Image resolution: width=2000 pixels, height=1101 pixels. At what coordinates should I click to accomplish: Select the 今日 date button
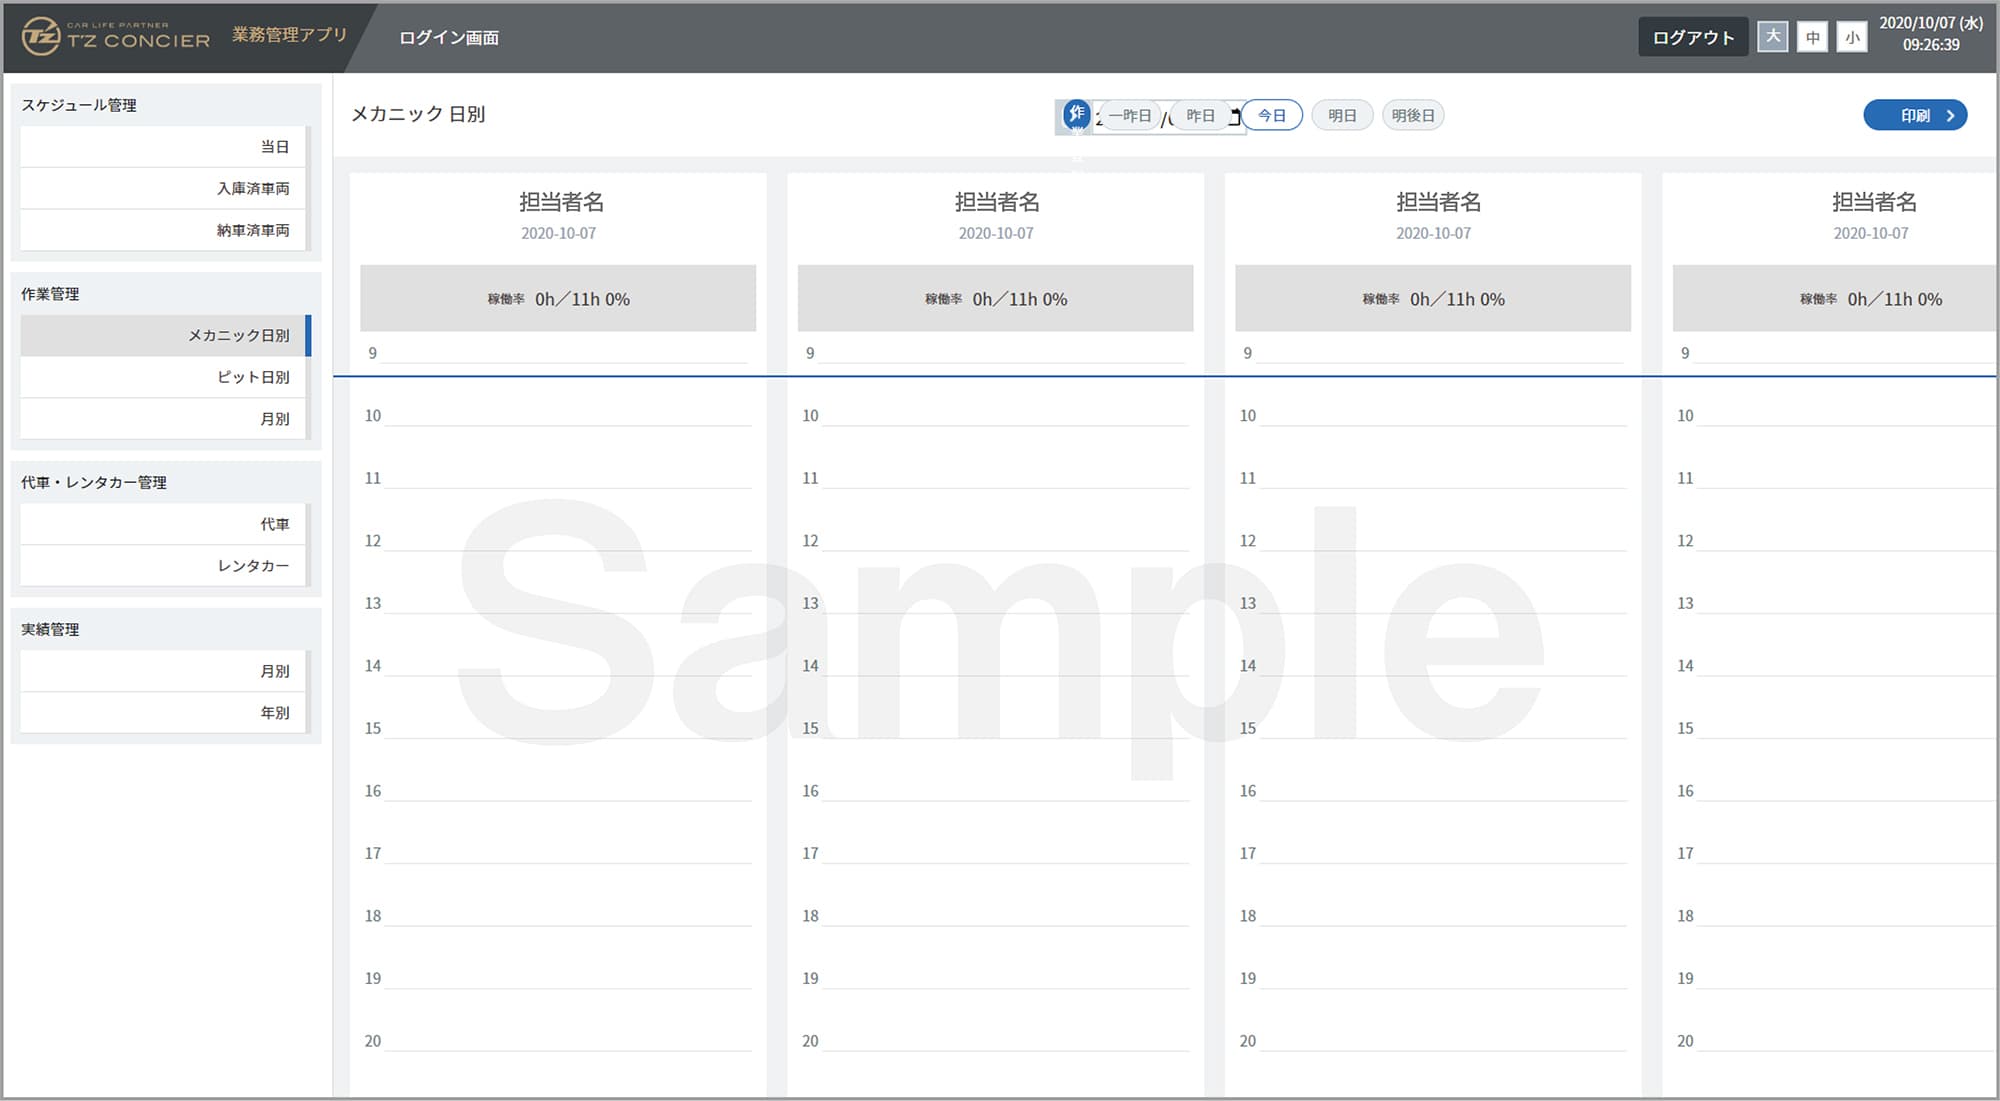click(x=1272, y=116)
